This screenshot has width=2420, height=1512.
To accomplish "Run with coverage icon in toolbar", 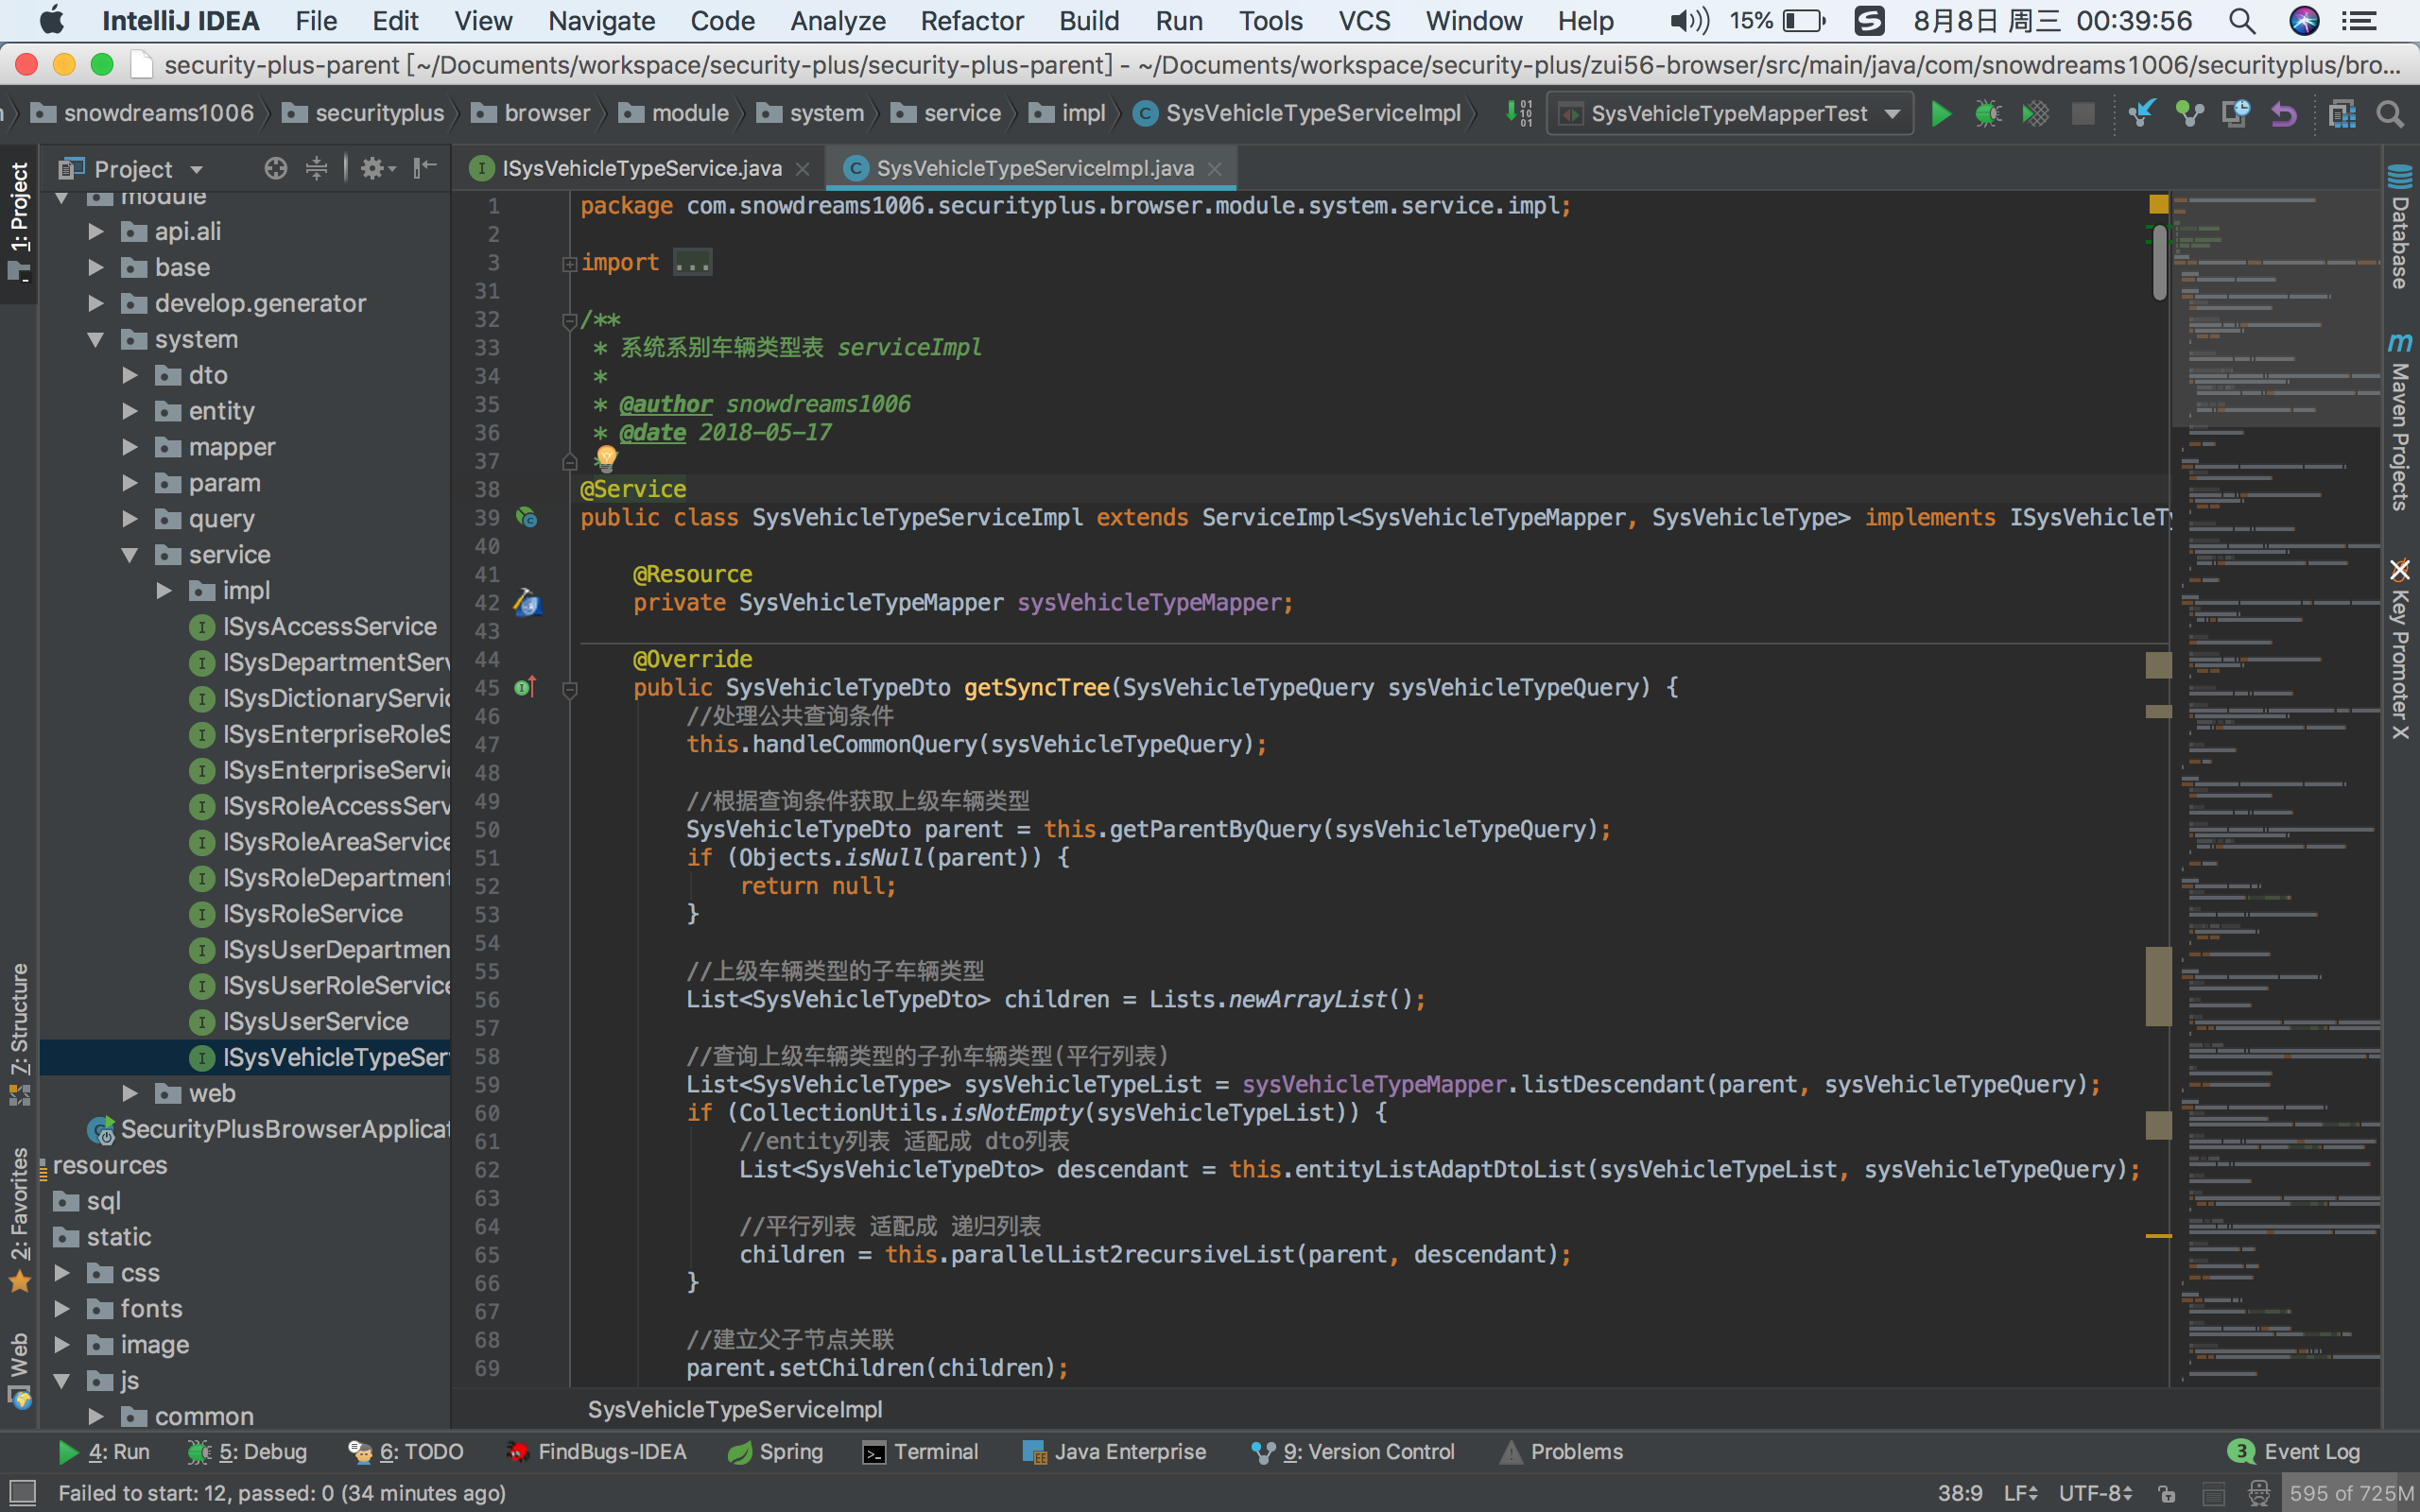I will (2035, 114).
